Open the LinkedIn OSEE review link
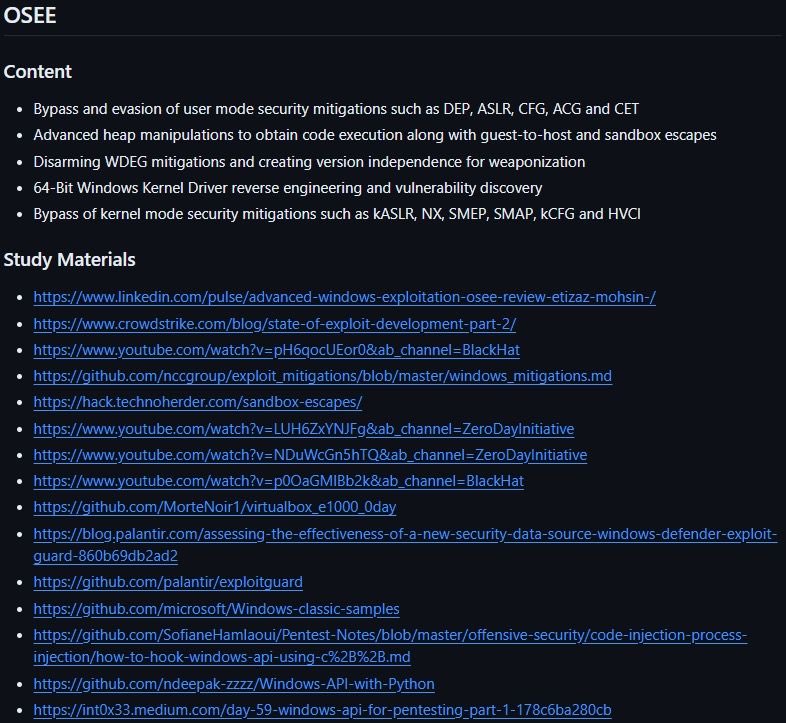Screen dimensions: 786x723 pos(344,297)
